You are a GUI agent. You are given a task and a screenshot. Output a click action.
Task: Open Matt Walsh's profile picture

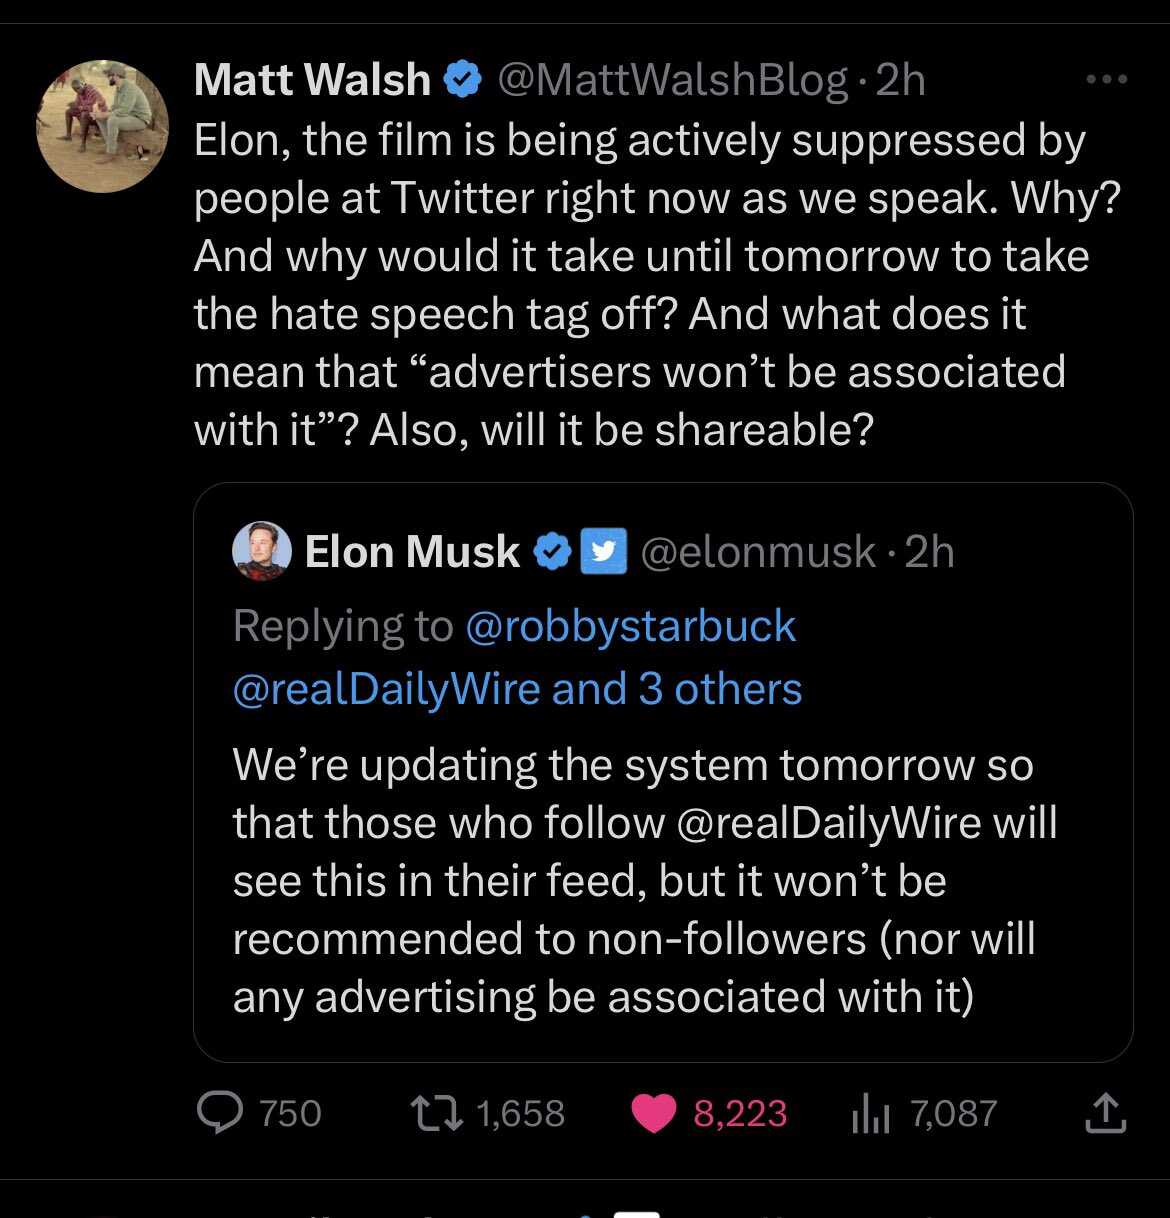102,126
